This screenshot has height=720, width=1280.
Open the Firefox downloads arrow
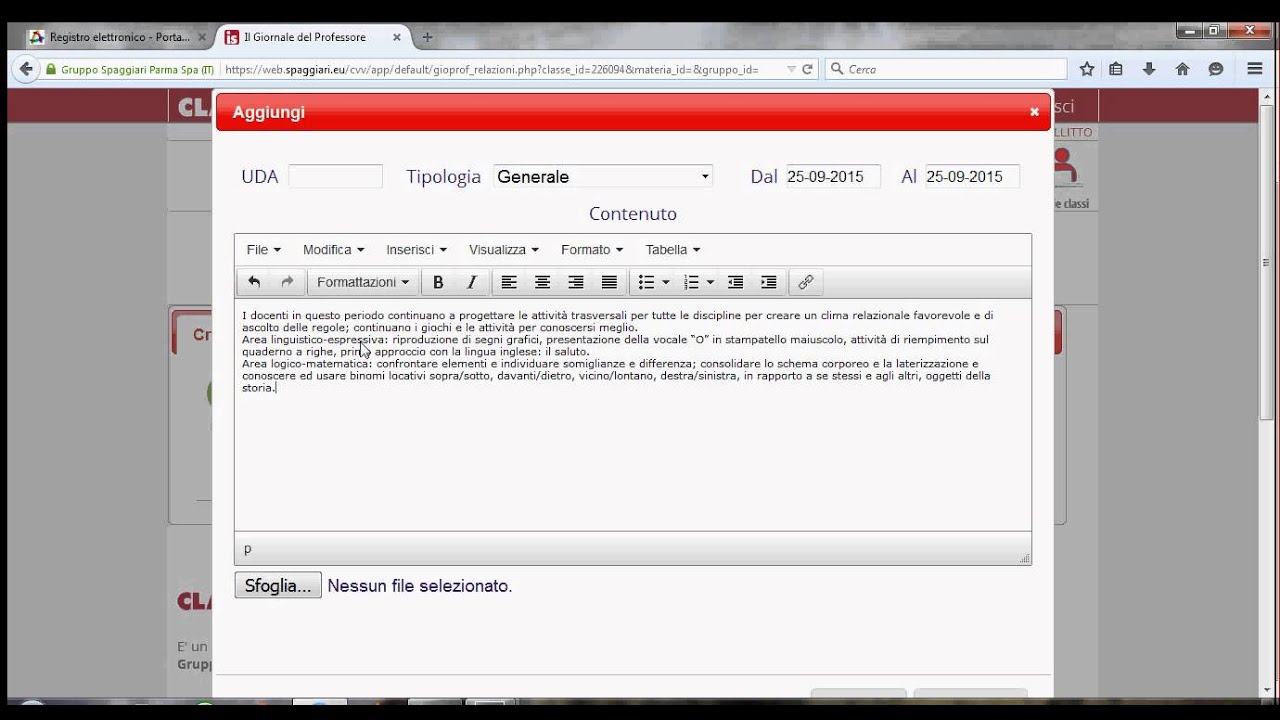point(1149,69)
